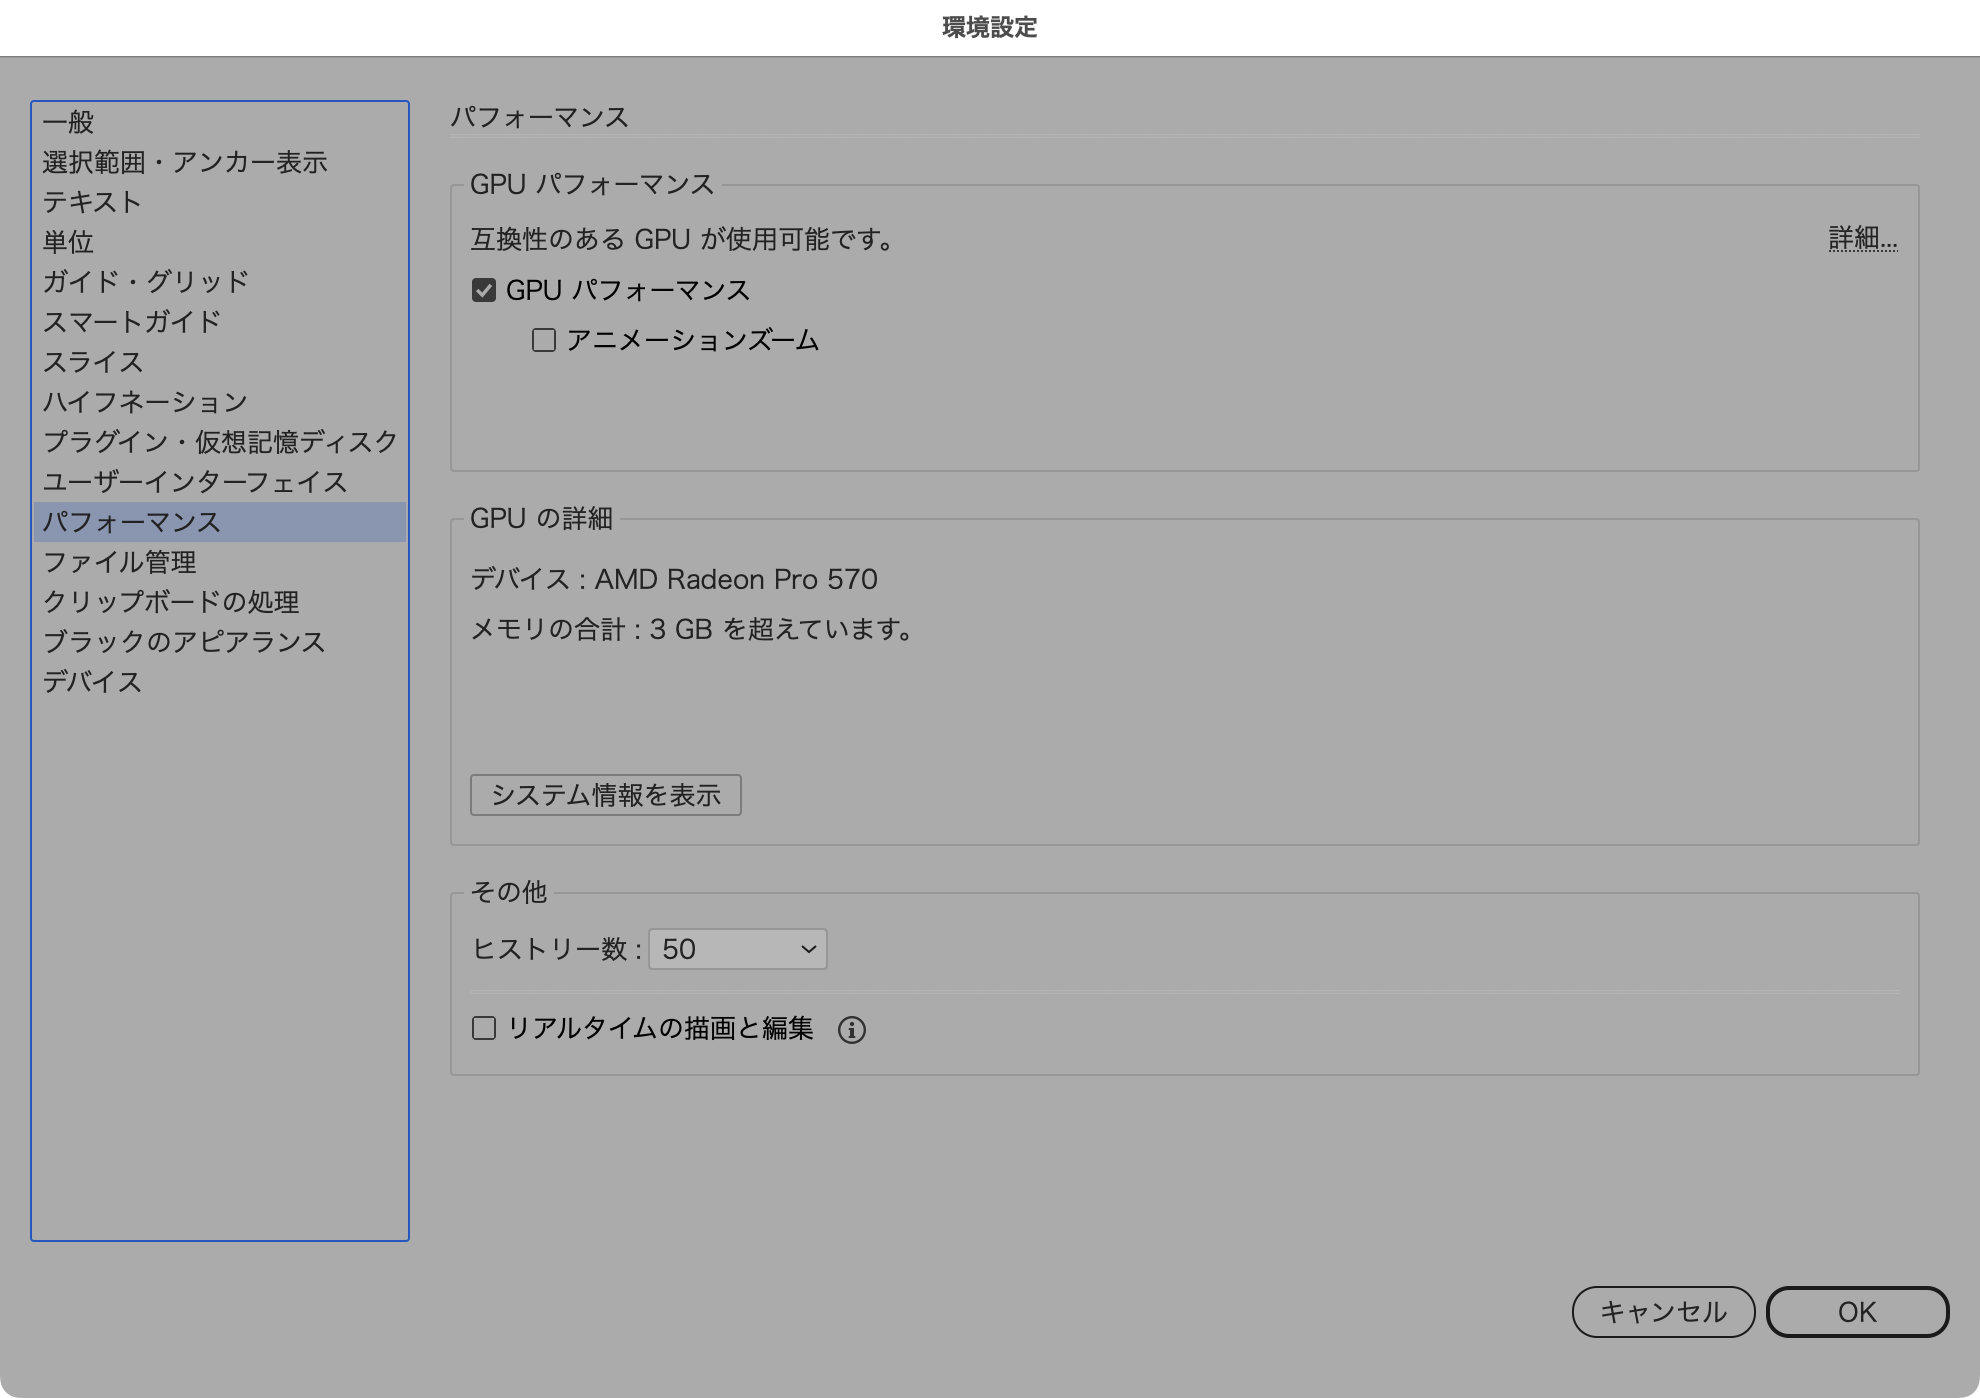Enable リアルタイムの描画と編集 option
Viewport: 1980px width, 1398px height.
(483, 1029)
